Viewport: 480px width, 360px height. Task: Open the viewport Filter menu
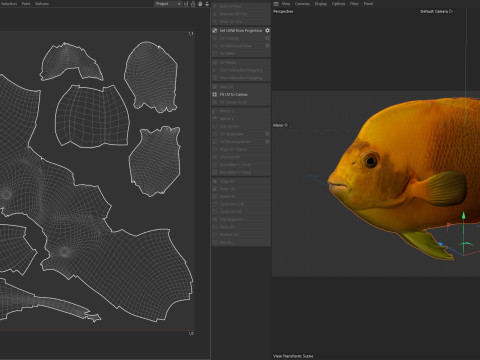pyautogui.click(x=354, y=4)
